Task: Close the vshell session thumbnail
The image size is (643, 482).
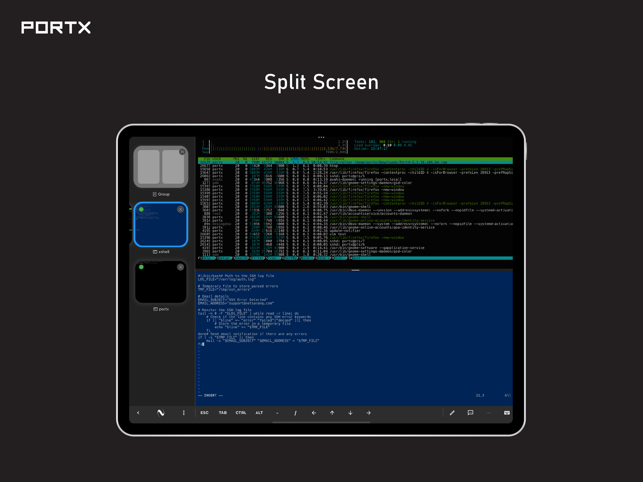Action: (180, 209)
